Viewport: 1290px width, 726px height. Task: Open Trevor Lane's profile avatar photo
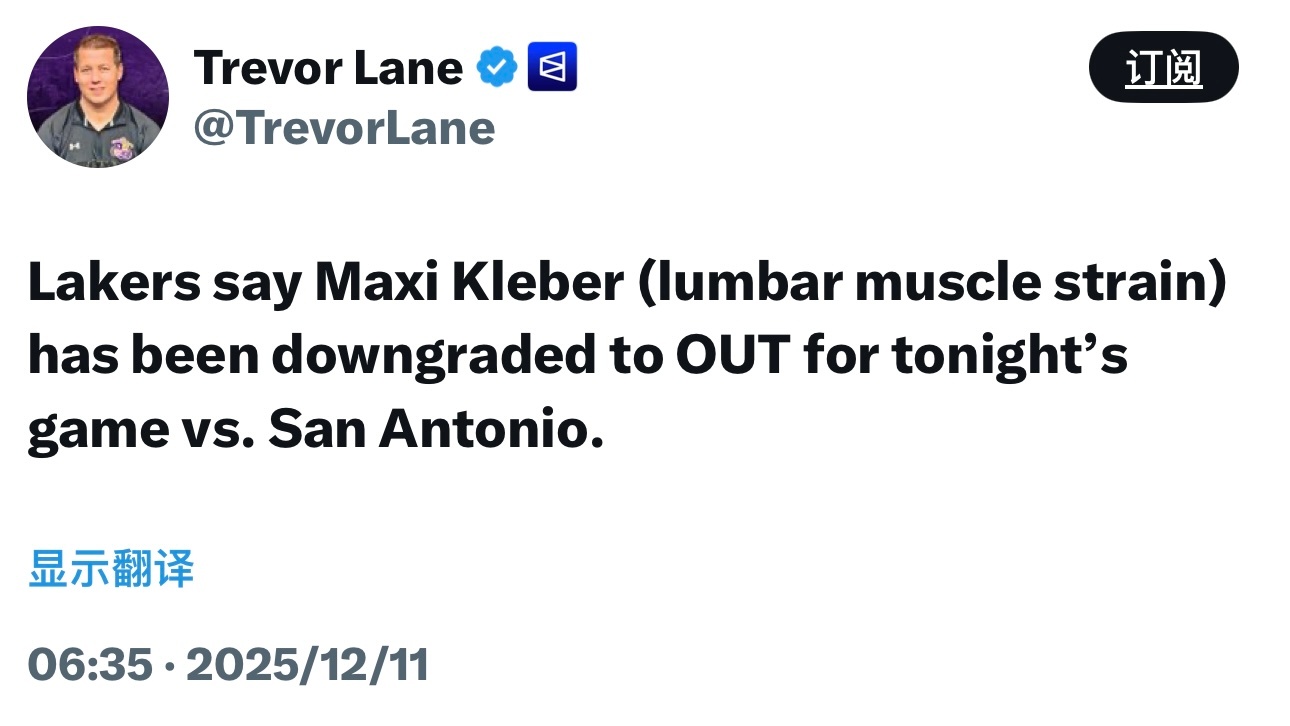tap(98, 97)
